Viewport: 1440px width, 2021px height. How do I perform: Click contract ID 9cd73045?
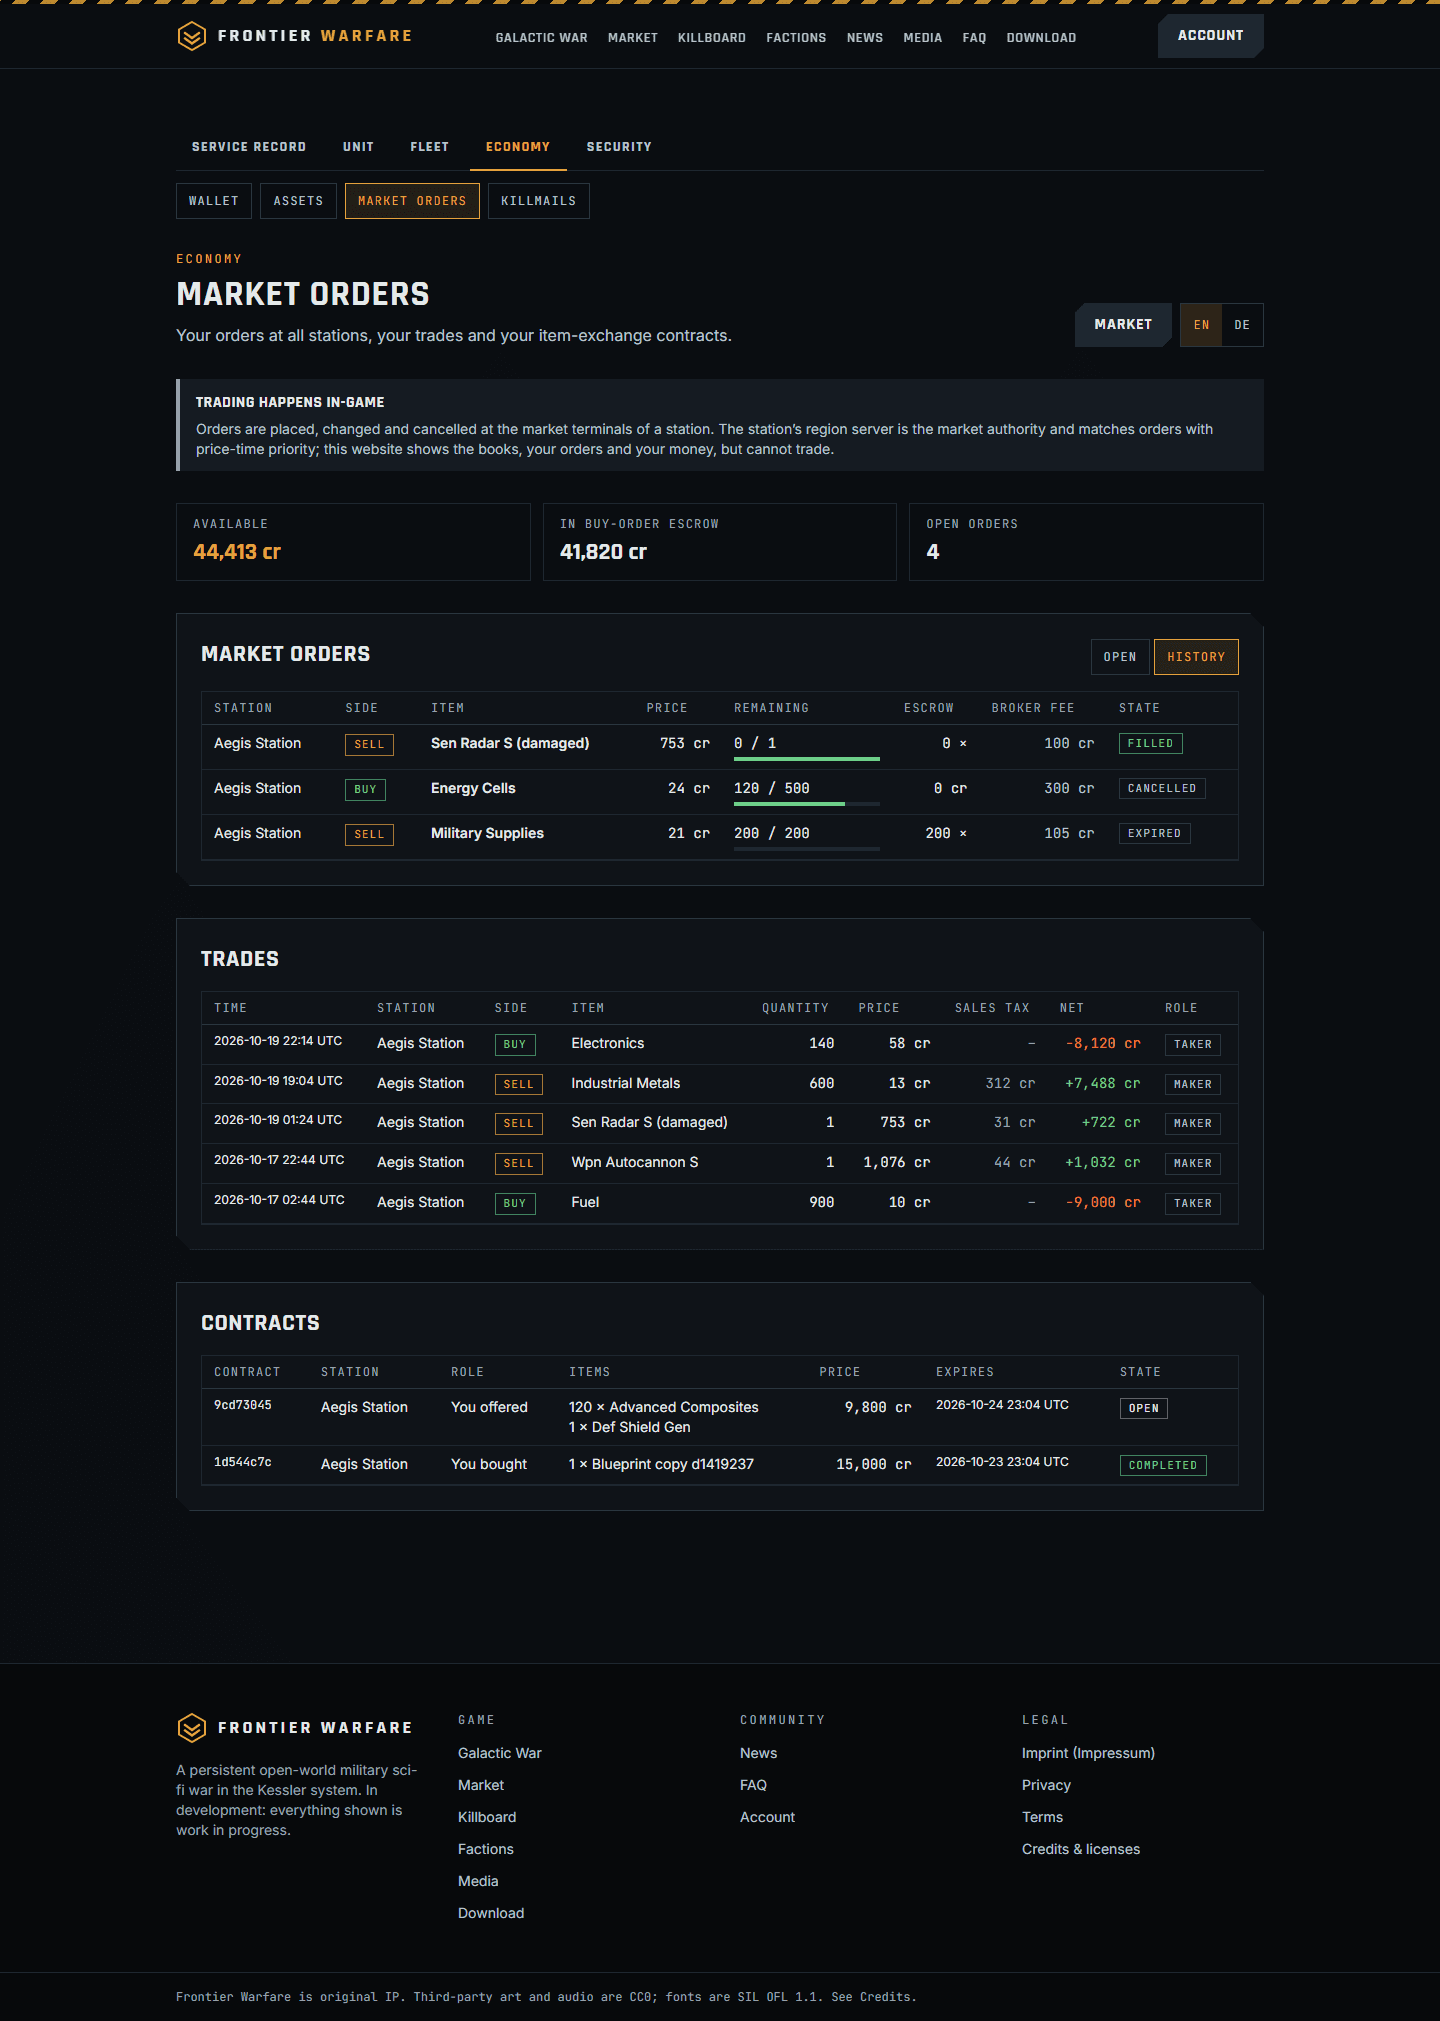[243, 1405]
